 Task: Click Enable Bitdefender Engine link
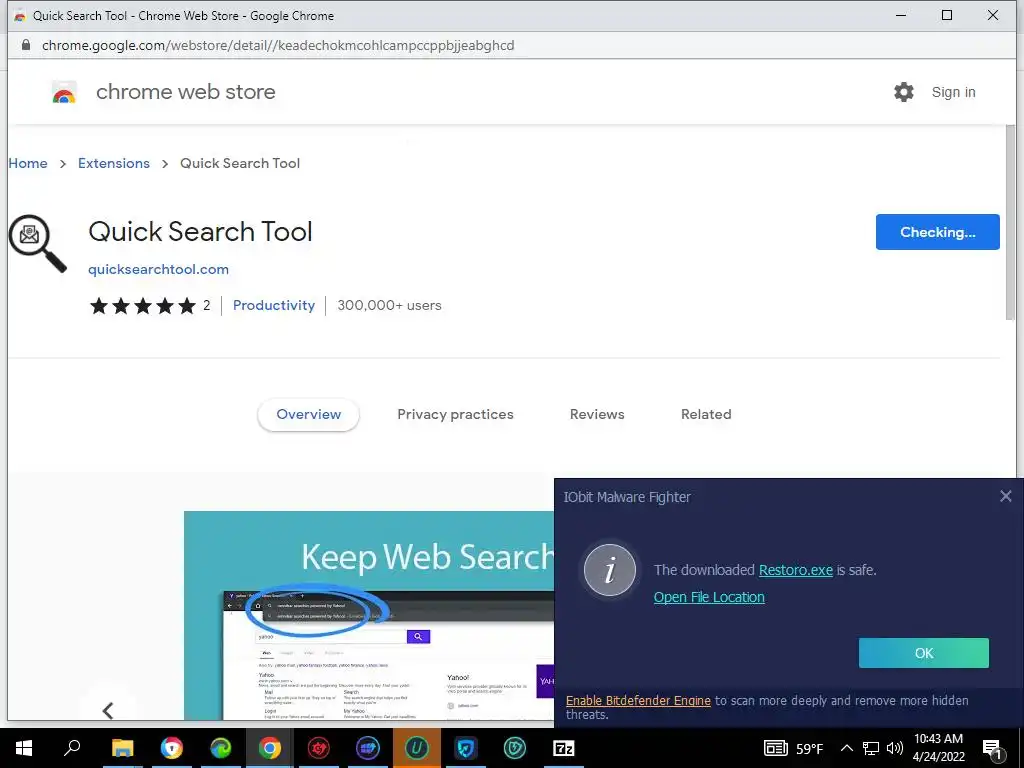[x=638, y=700]
